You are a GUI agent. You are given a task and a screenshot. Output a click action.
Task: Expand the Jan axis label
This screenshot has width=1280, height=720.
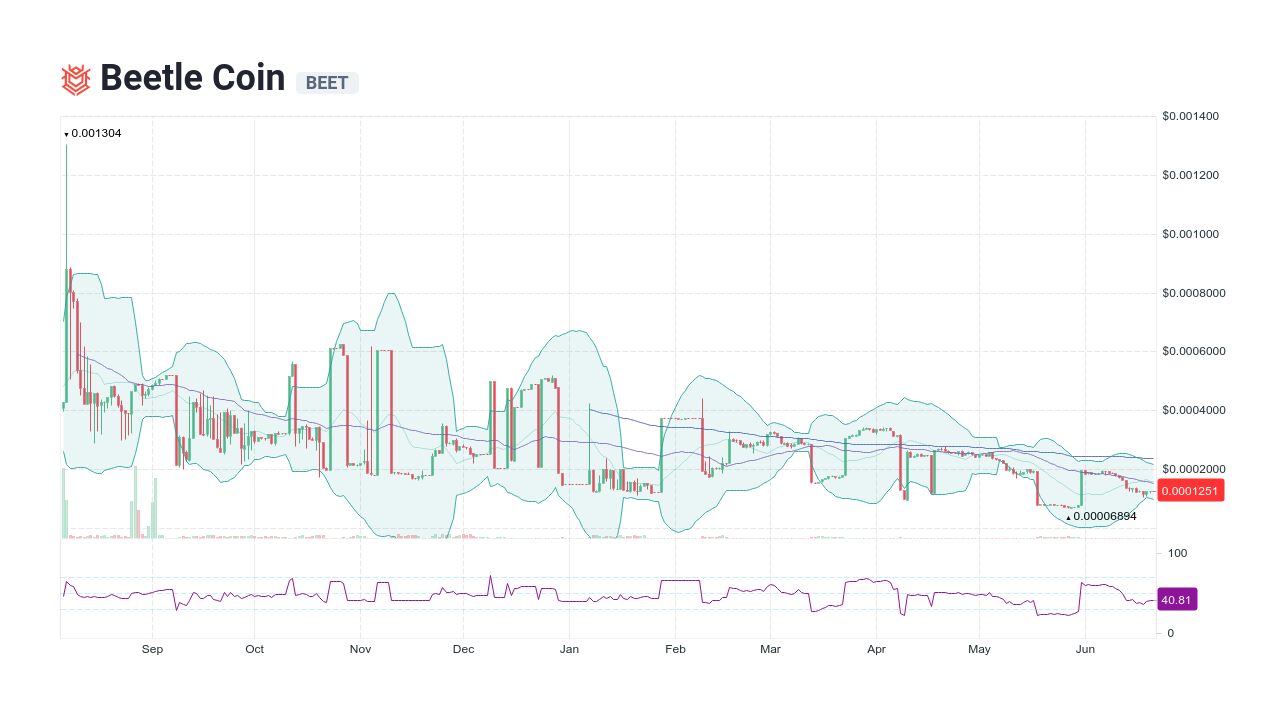[x=569, y=649]
